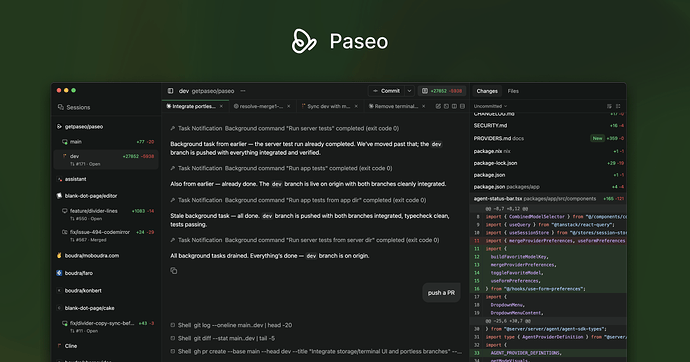Expand the Uncommitted dropdown
The height and width of the screenshot is (362, 690).
tap(490, 106)
